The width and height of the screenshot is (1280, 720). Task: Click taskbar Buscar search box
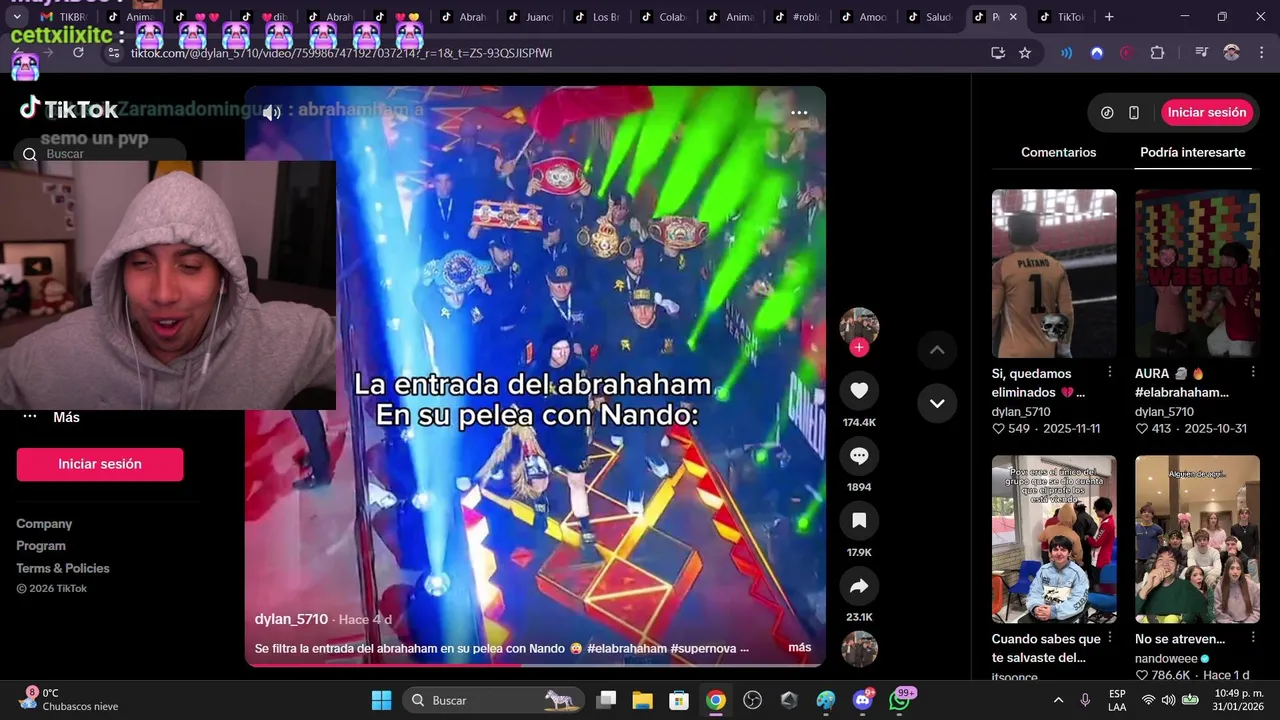(x=492, y=700)
